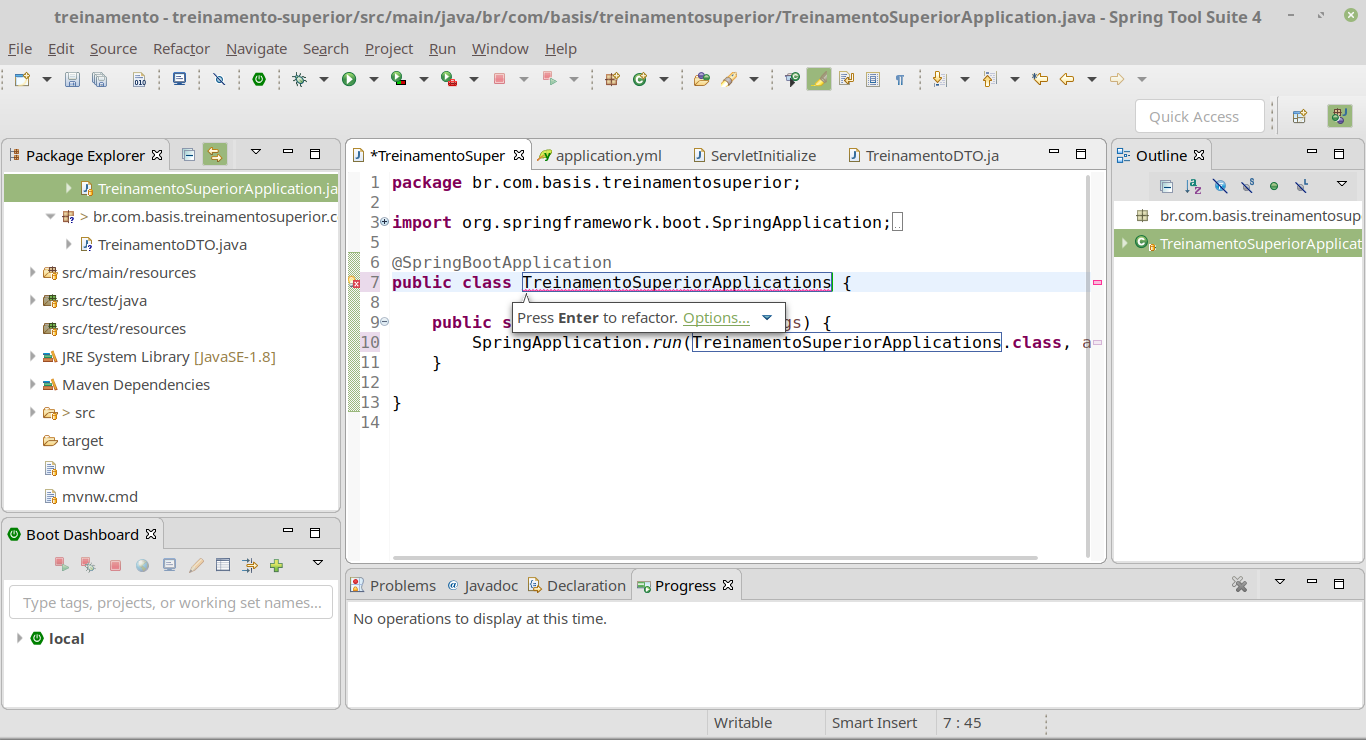Viewport: 1366px width, 740px height.
Task: Open the dropdown arrow beside the Run button
Action: pyautogui.click(x=373, y=79)
